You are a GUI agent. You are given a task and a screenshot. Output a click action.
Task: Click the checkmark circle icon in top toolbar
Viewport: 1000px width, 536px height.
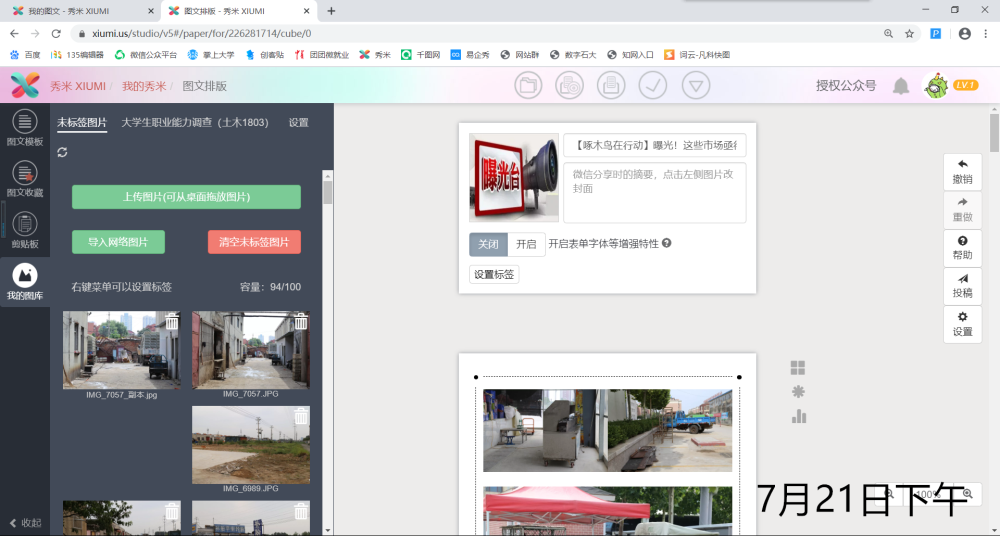tap(653, 86)
